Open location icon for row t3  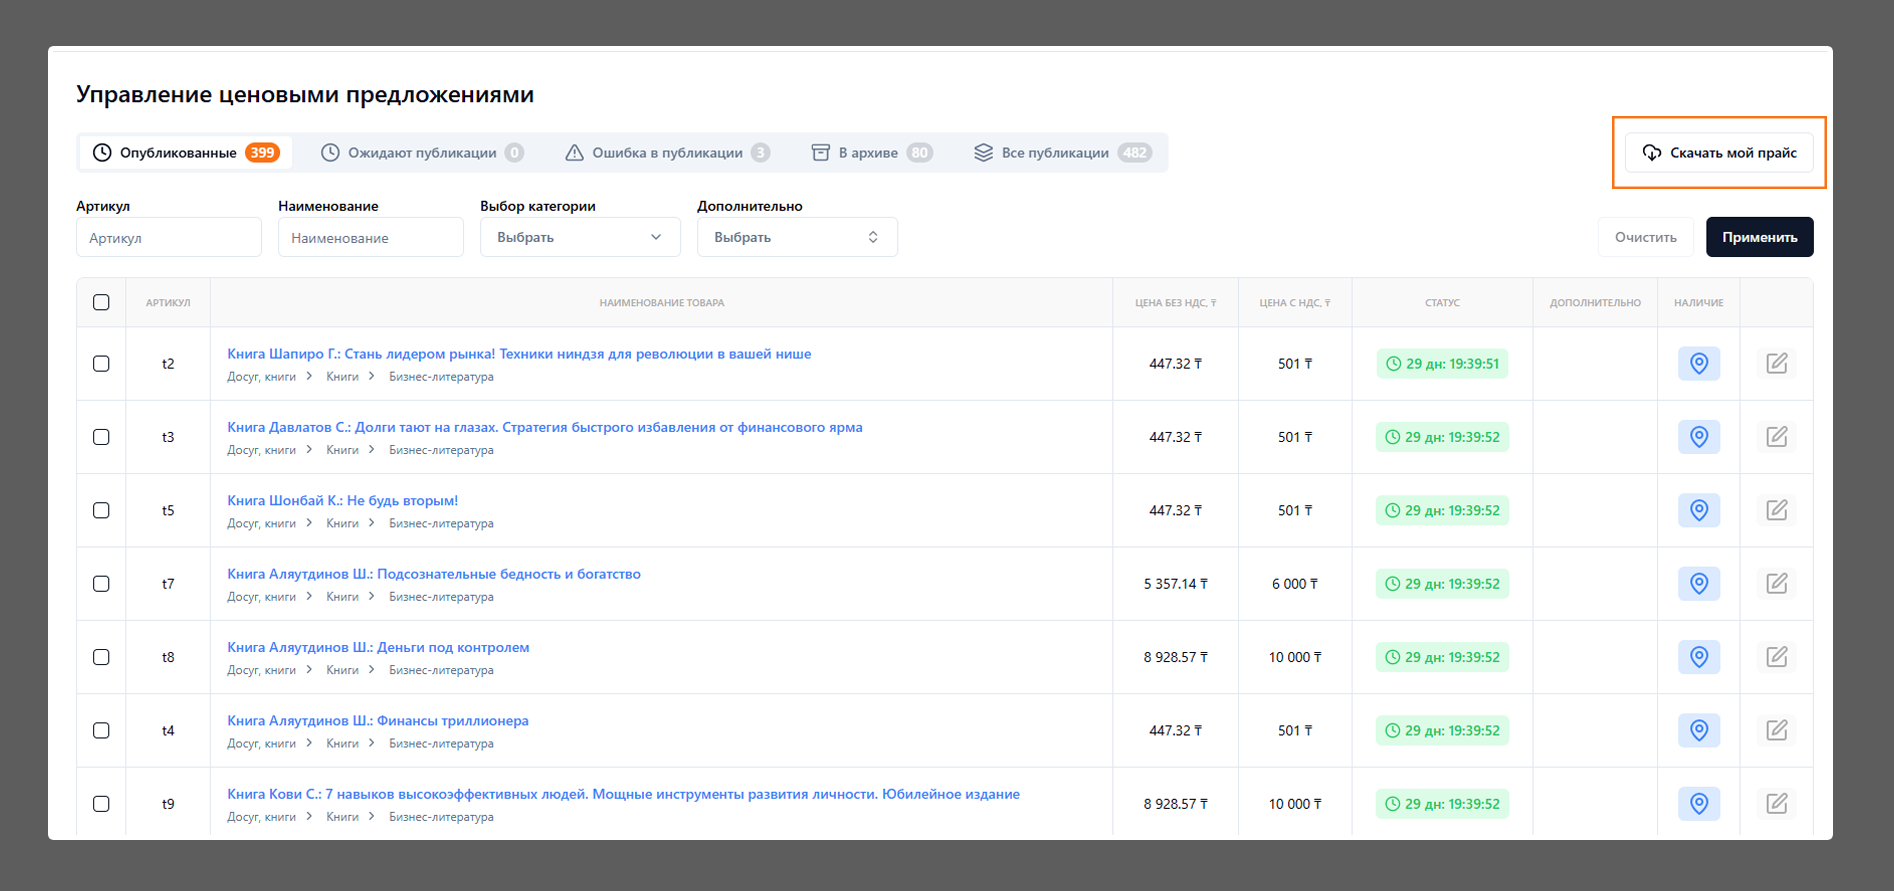(x=1698, y=437)
